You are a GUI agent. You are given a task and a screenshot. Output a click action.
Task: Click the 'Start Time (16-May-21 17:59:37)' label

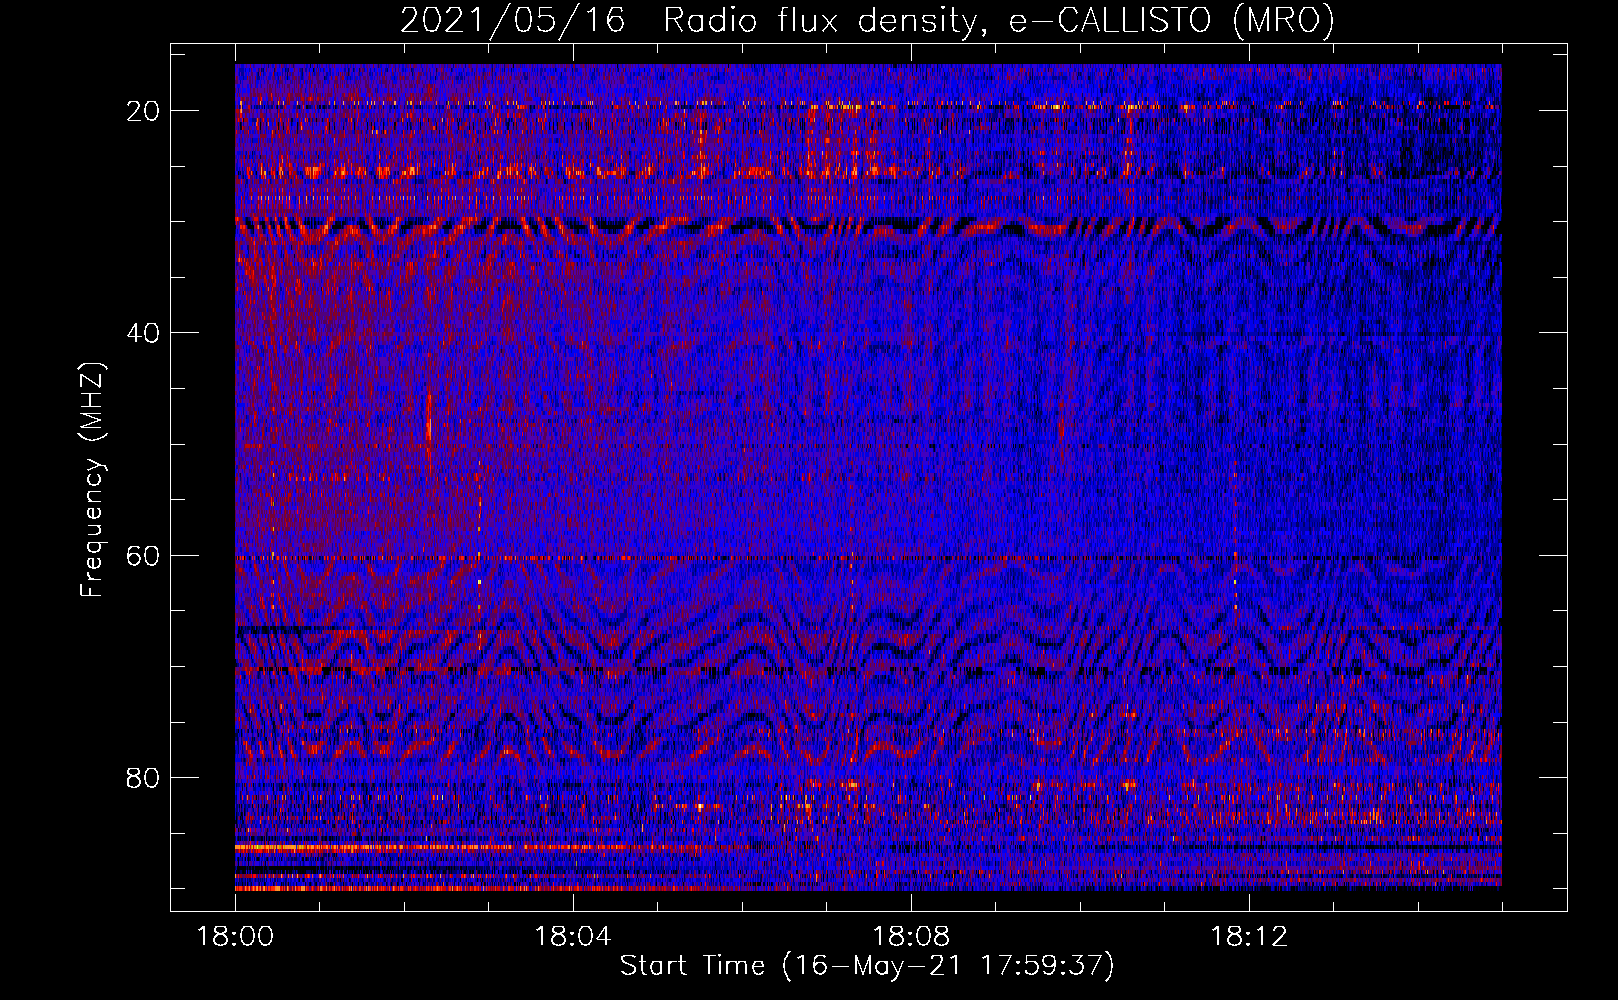click(867, 966)
